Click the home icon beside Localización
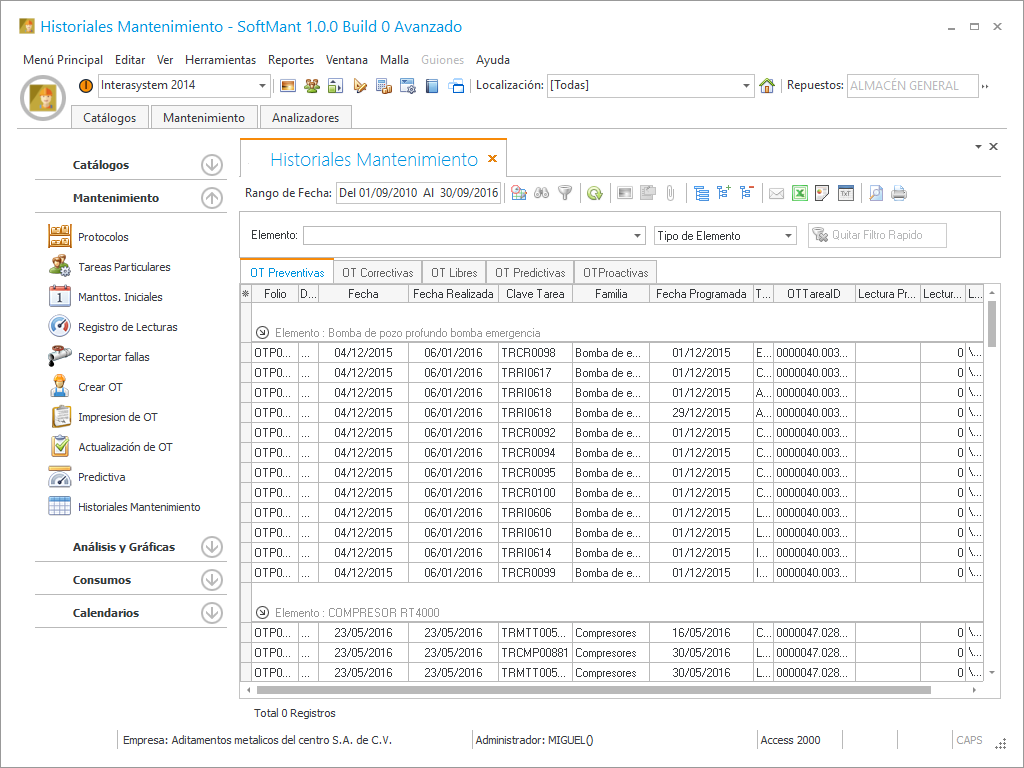This screenshot has width=1024, height=768. point(767,86)
